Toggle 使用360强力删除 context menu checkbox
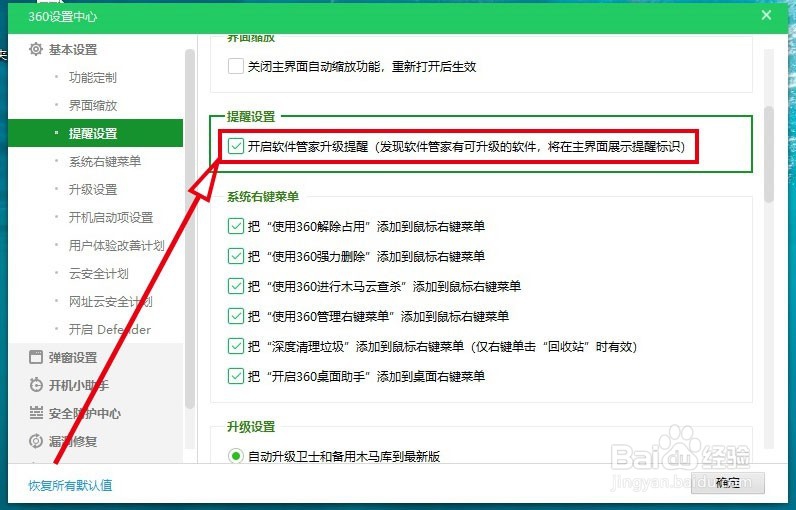 [236, 256]
